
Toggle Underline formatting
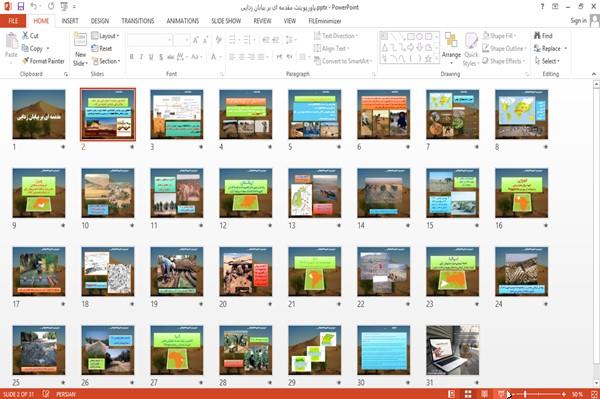click(x=151, y=57)
